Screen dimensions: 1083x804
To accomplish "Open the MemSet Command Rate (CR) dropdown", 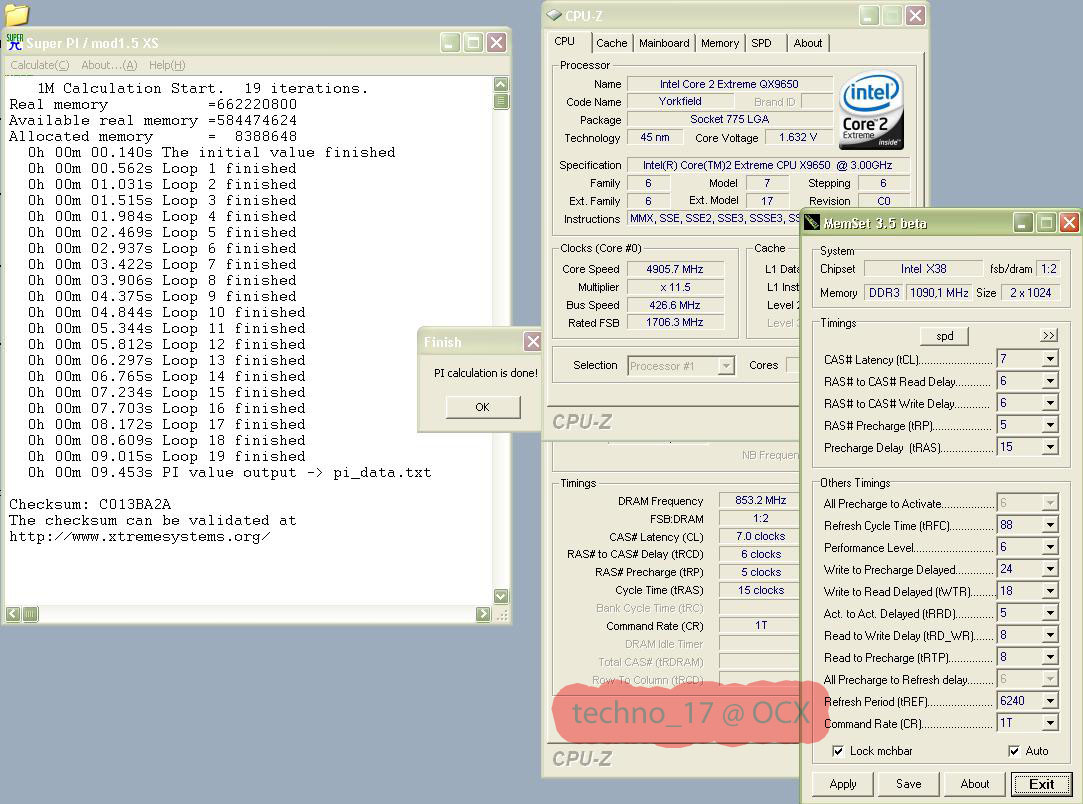I will pos(1050,724).
